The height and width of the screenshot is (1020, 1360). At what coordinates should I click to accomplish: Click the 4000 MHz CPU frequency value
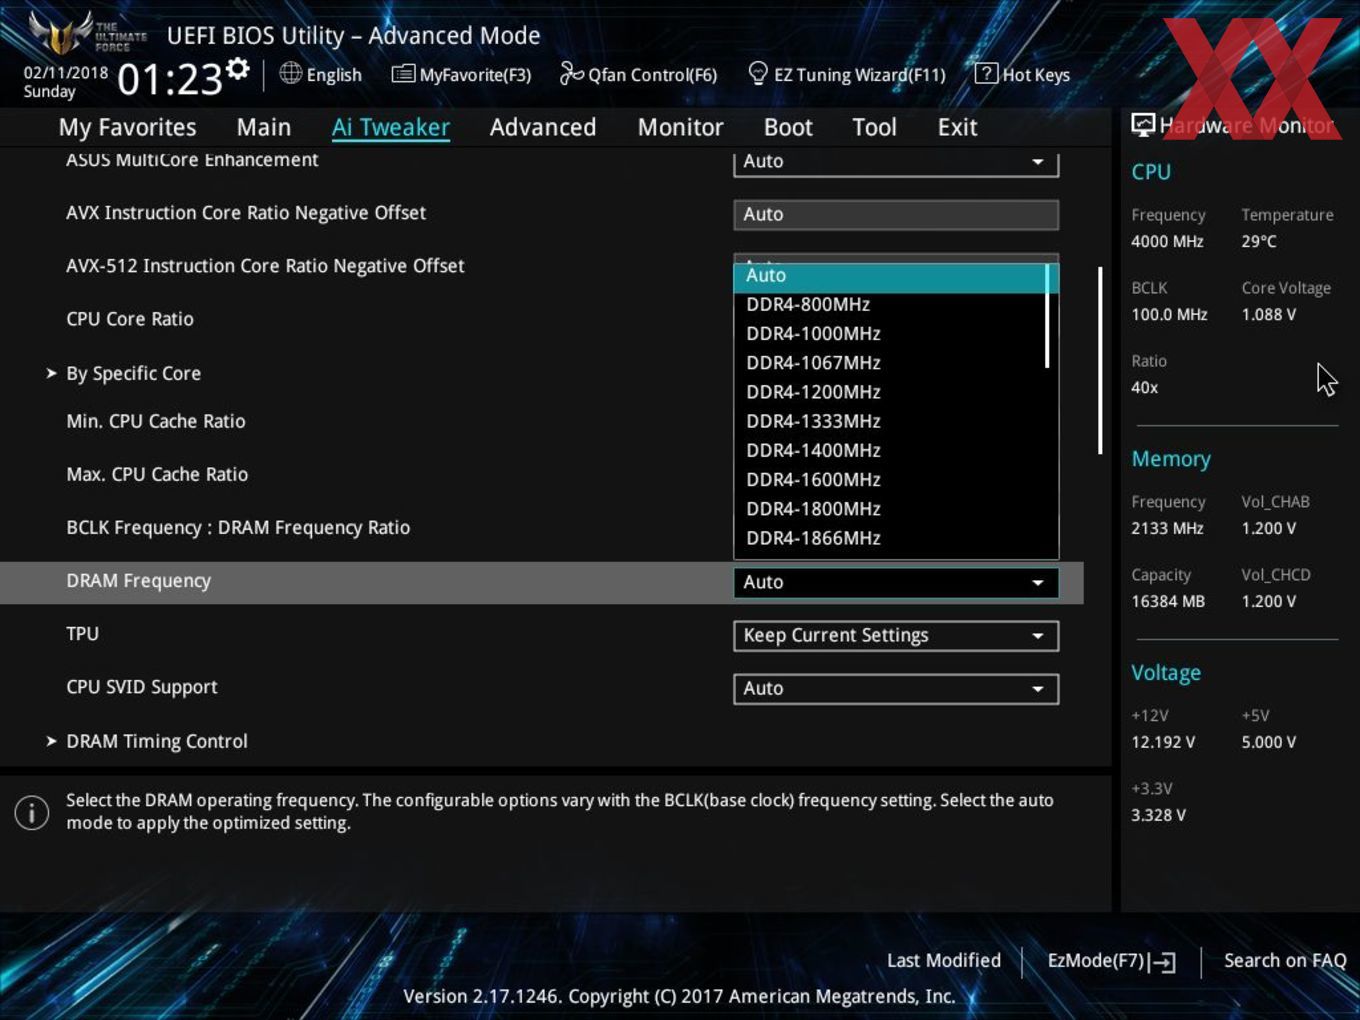(1167, 241)
